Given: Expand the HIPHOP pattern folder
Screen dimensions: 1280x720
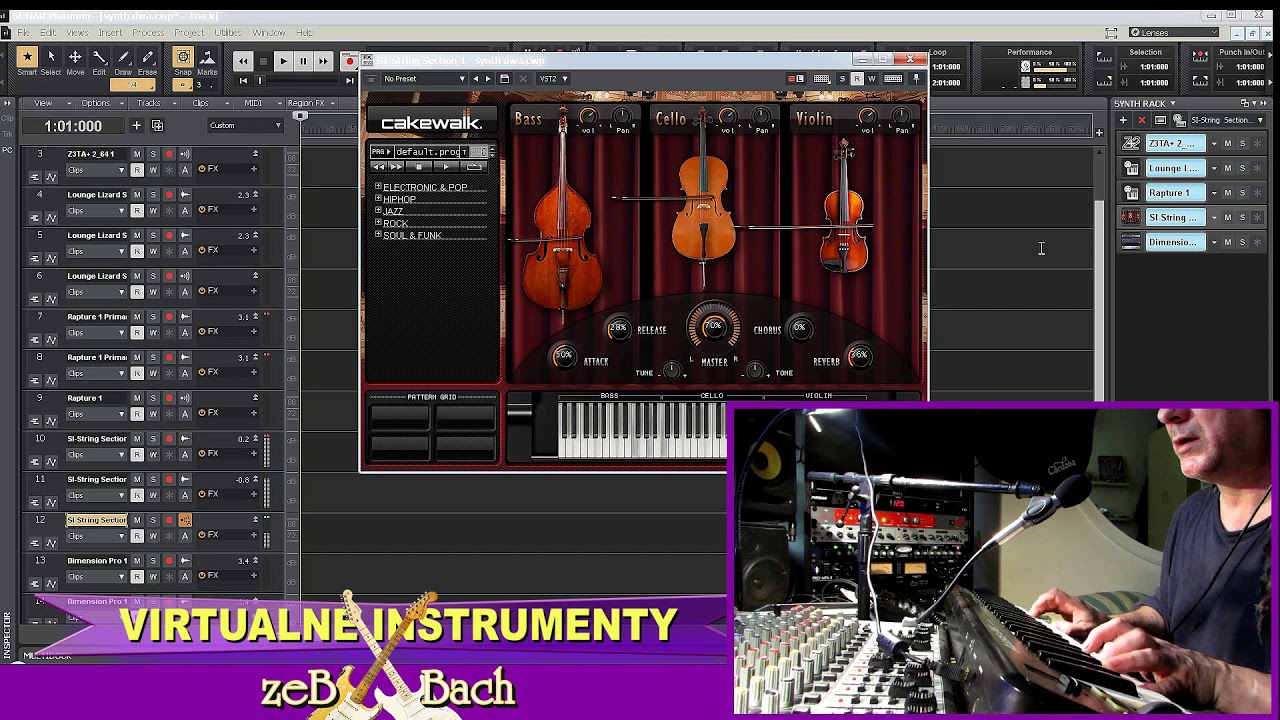Looking at the screenshot, I should (x=378, y=199).
